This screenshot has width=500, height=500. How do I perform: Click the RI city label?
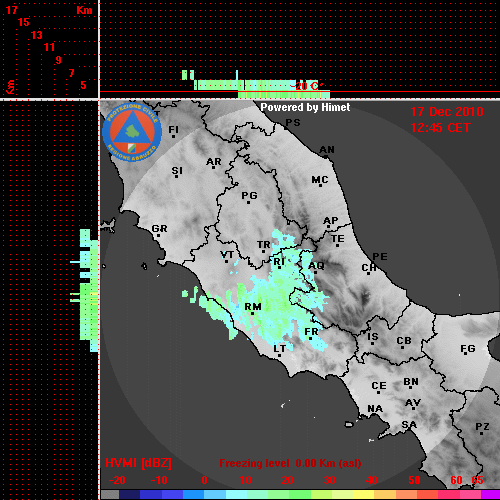[279, 262]
